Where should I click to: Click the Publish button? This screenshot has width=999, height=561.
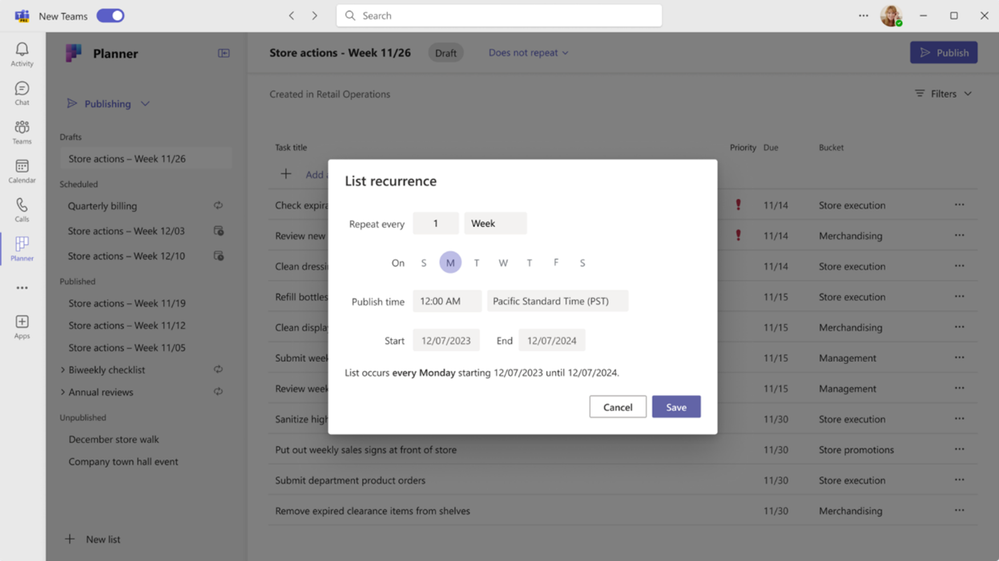[944, 53]
